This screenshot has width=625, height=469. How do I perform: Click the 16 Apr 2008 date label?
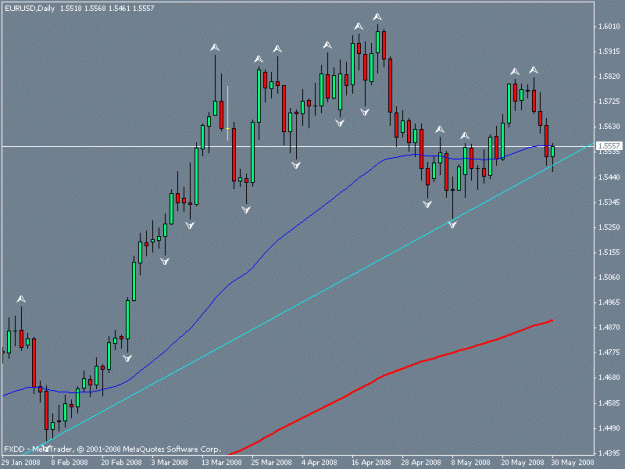click(x=371, y=462)
